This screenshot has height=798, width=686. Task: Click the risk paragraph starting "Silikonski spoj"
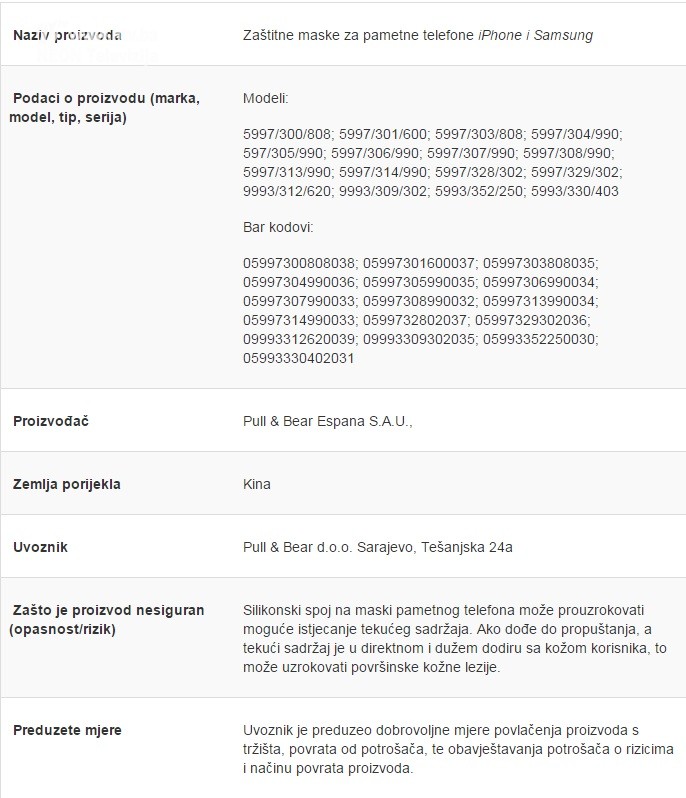coord(454,638)
